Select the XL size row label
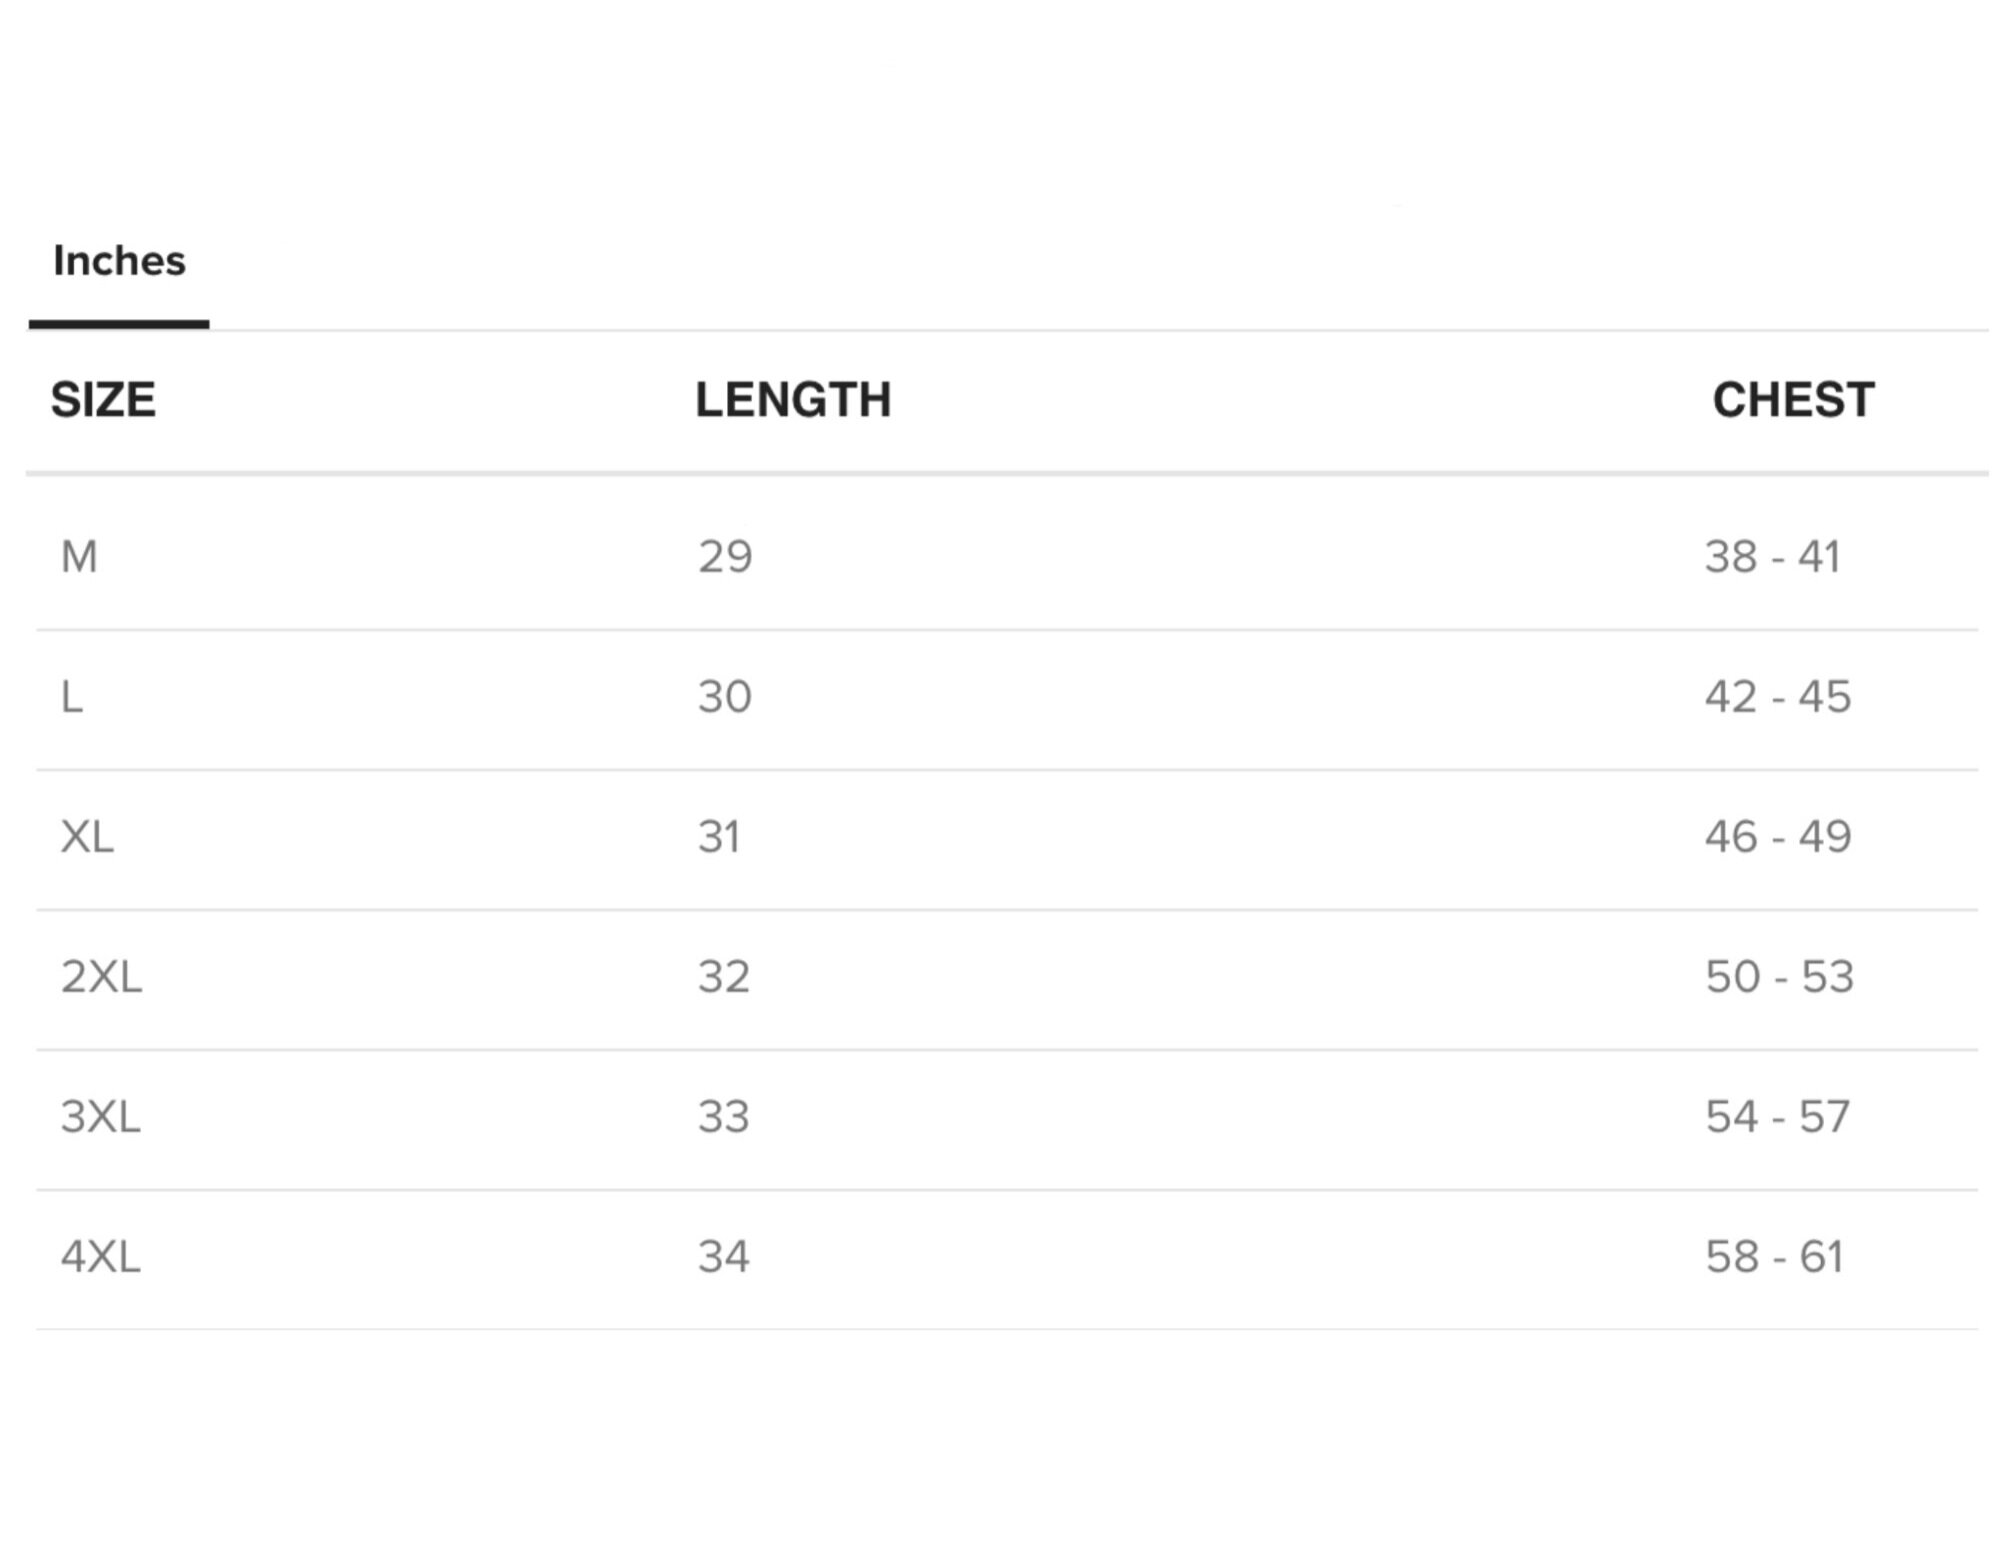 tap(87, 837)
